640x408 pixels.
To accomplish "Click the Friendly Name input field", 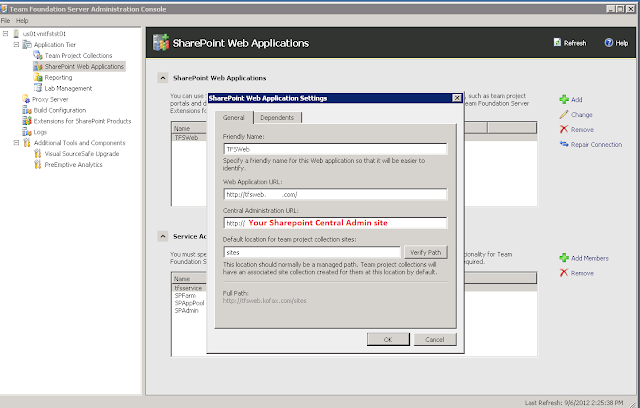I will pos(335,149).
